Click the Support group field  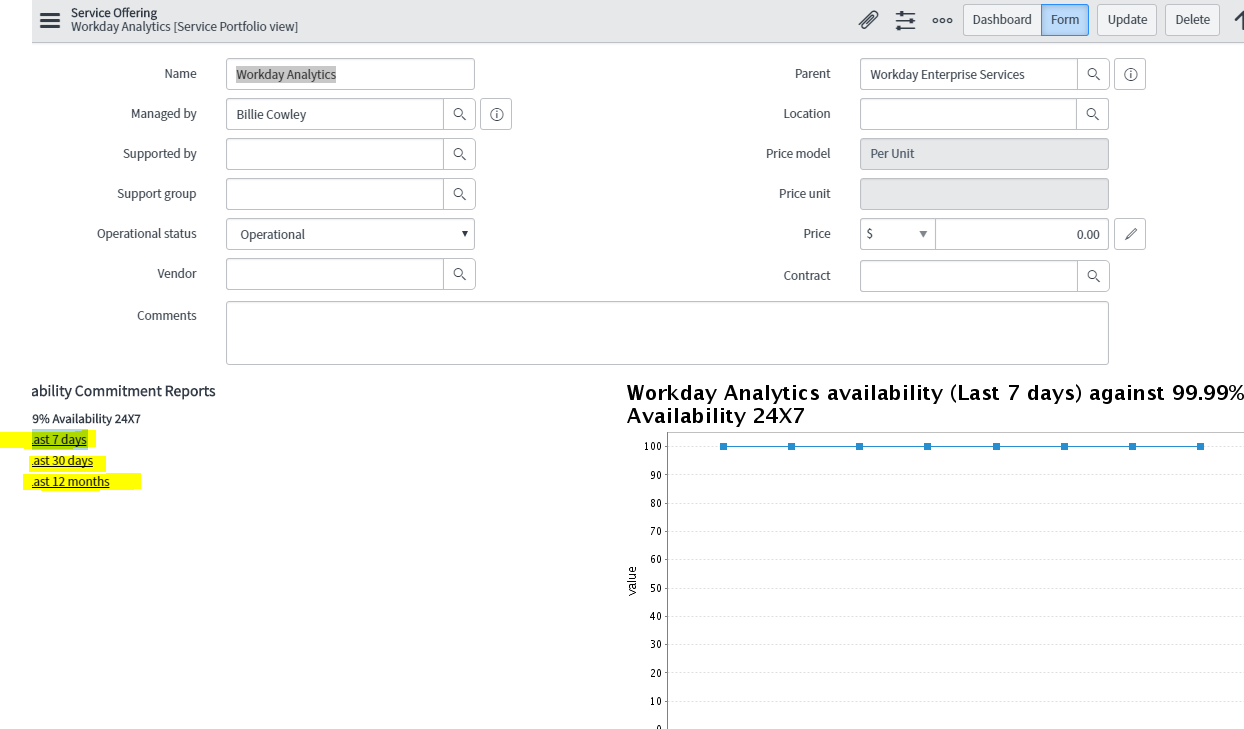(335, 194)
